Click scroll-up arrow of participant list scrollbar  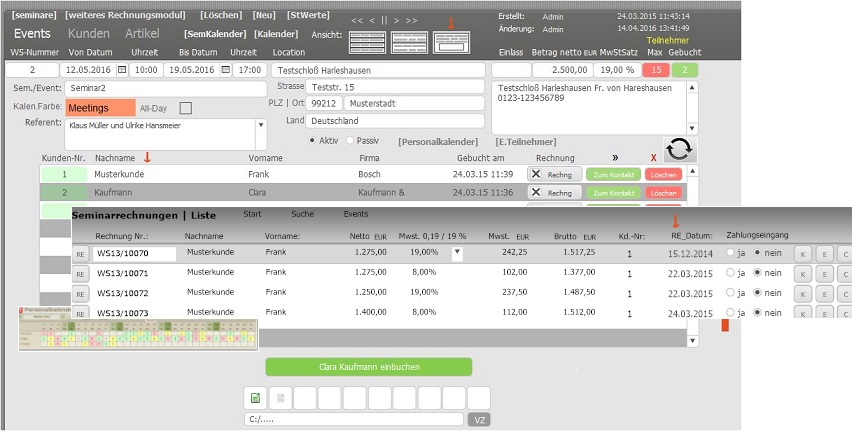(x=692, y=171)
